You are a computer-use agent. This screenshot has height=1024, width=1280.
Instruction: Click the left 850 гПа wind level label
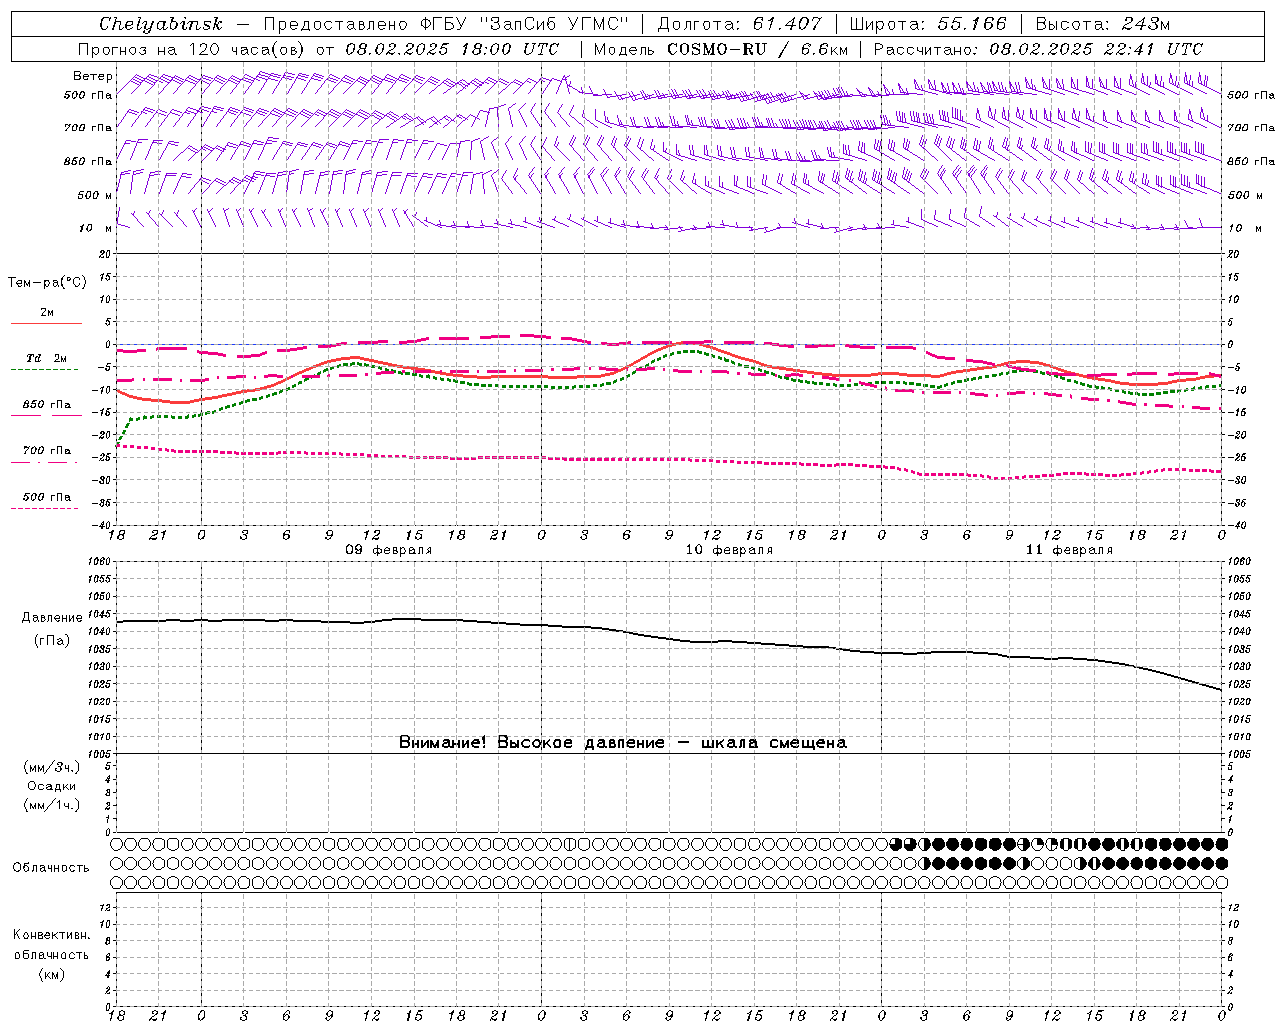coord(88,161)
